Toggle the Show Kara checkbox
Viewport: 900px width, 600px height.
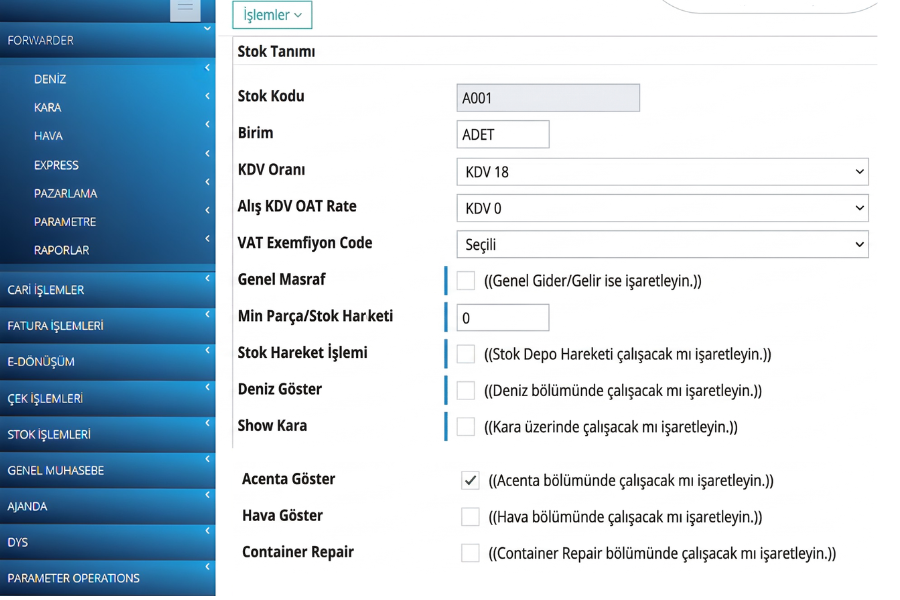(x=466, y=427)
